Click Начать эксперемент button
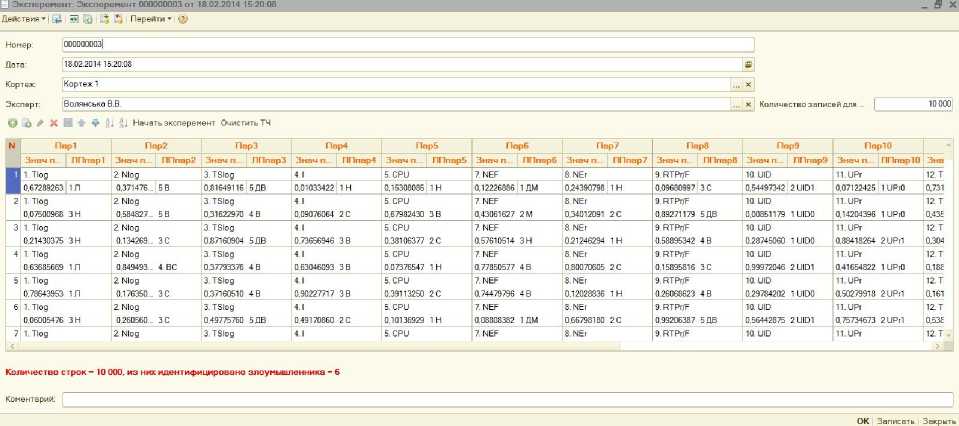This screenshot has height=426, width=959. coord(174,123)
